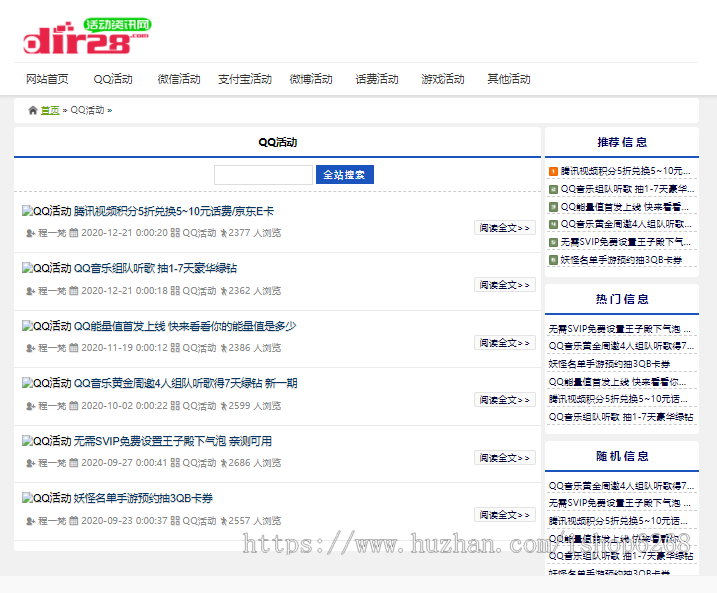Click the 热门信息 sidebar heading
This screenshot has width=717, height=593.
pos(622,299)
